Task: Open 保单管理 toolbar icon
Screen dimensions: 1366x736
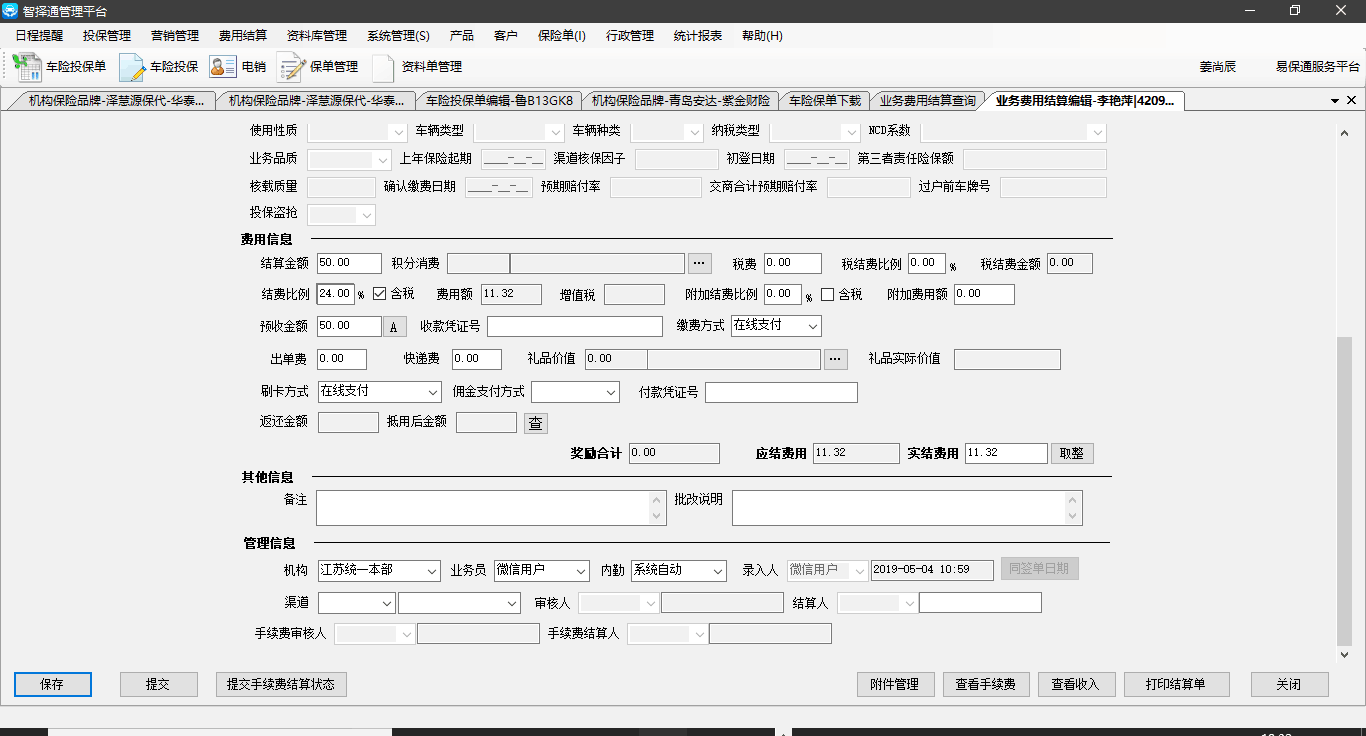Action: [291, 67]
